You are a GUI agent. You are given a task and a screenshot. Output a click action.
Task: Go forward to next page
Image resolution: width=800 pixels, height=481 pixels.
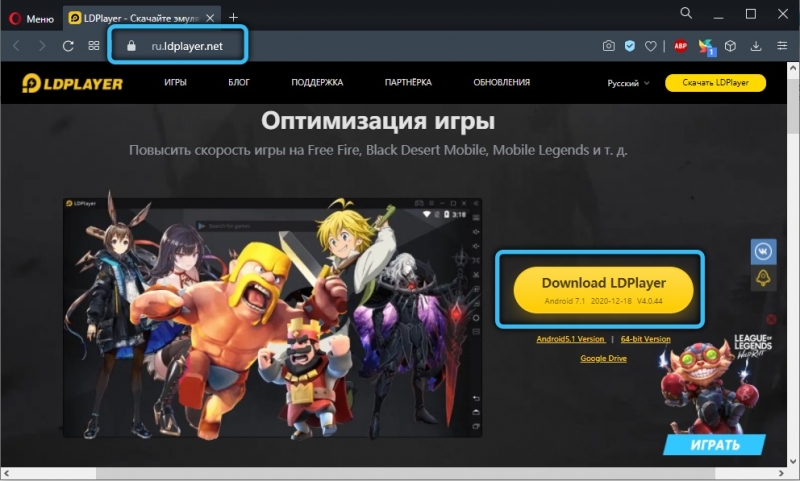42,46
